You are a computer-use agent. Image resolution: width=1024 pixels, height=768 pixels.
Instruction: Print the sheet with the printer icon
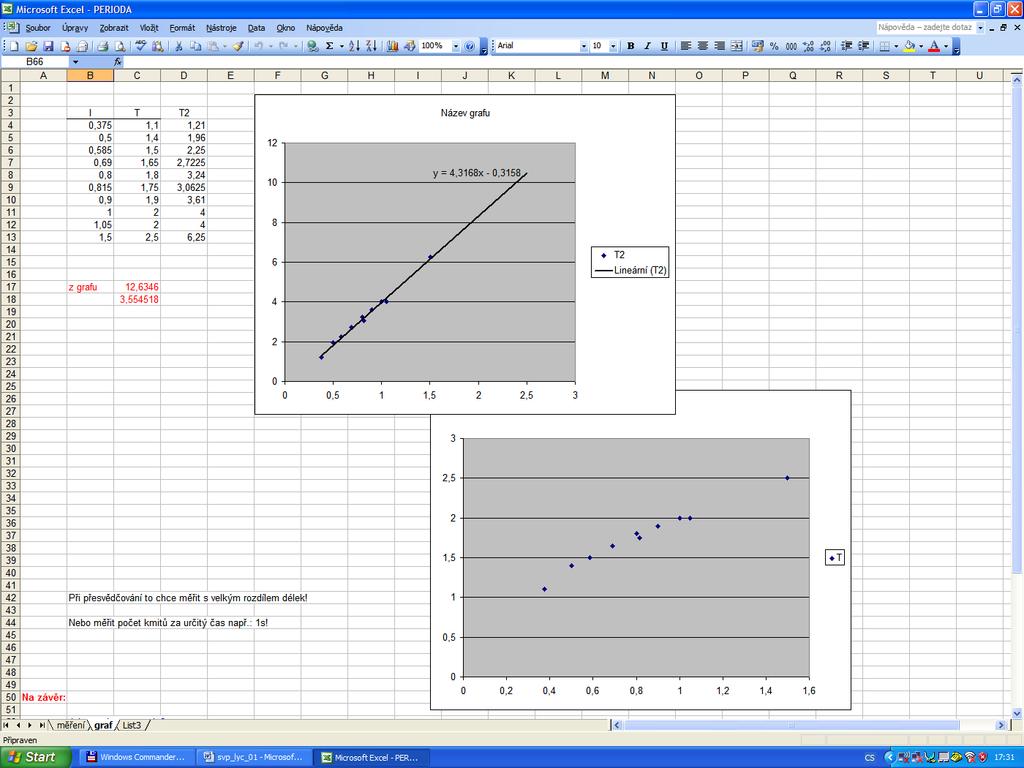103,46
